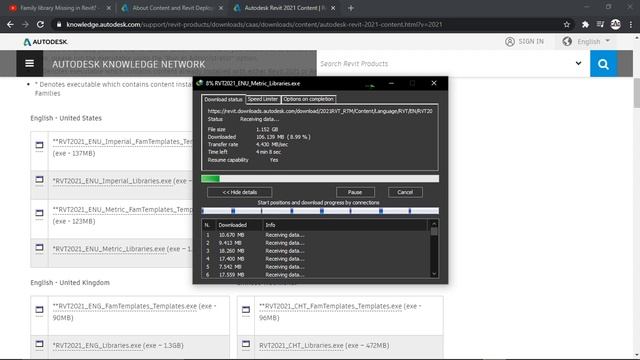Screen dimensions: 640x360
Task: Reload the current browser page
Action: (40, 24)
